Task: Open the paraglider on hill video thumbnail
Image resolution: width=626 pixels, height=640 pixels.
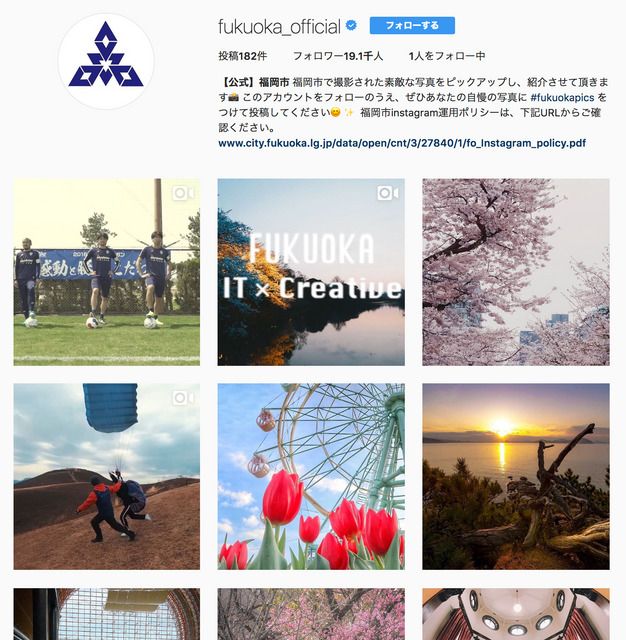Action: click(107, 476)
